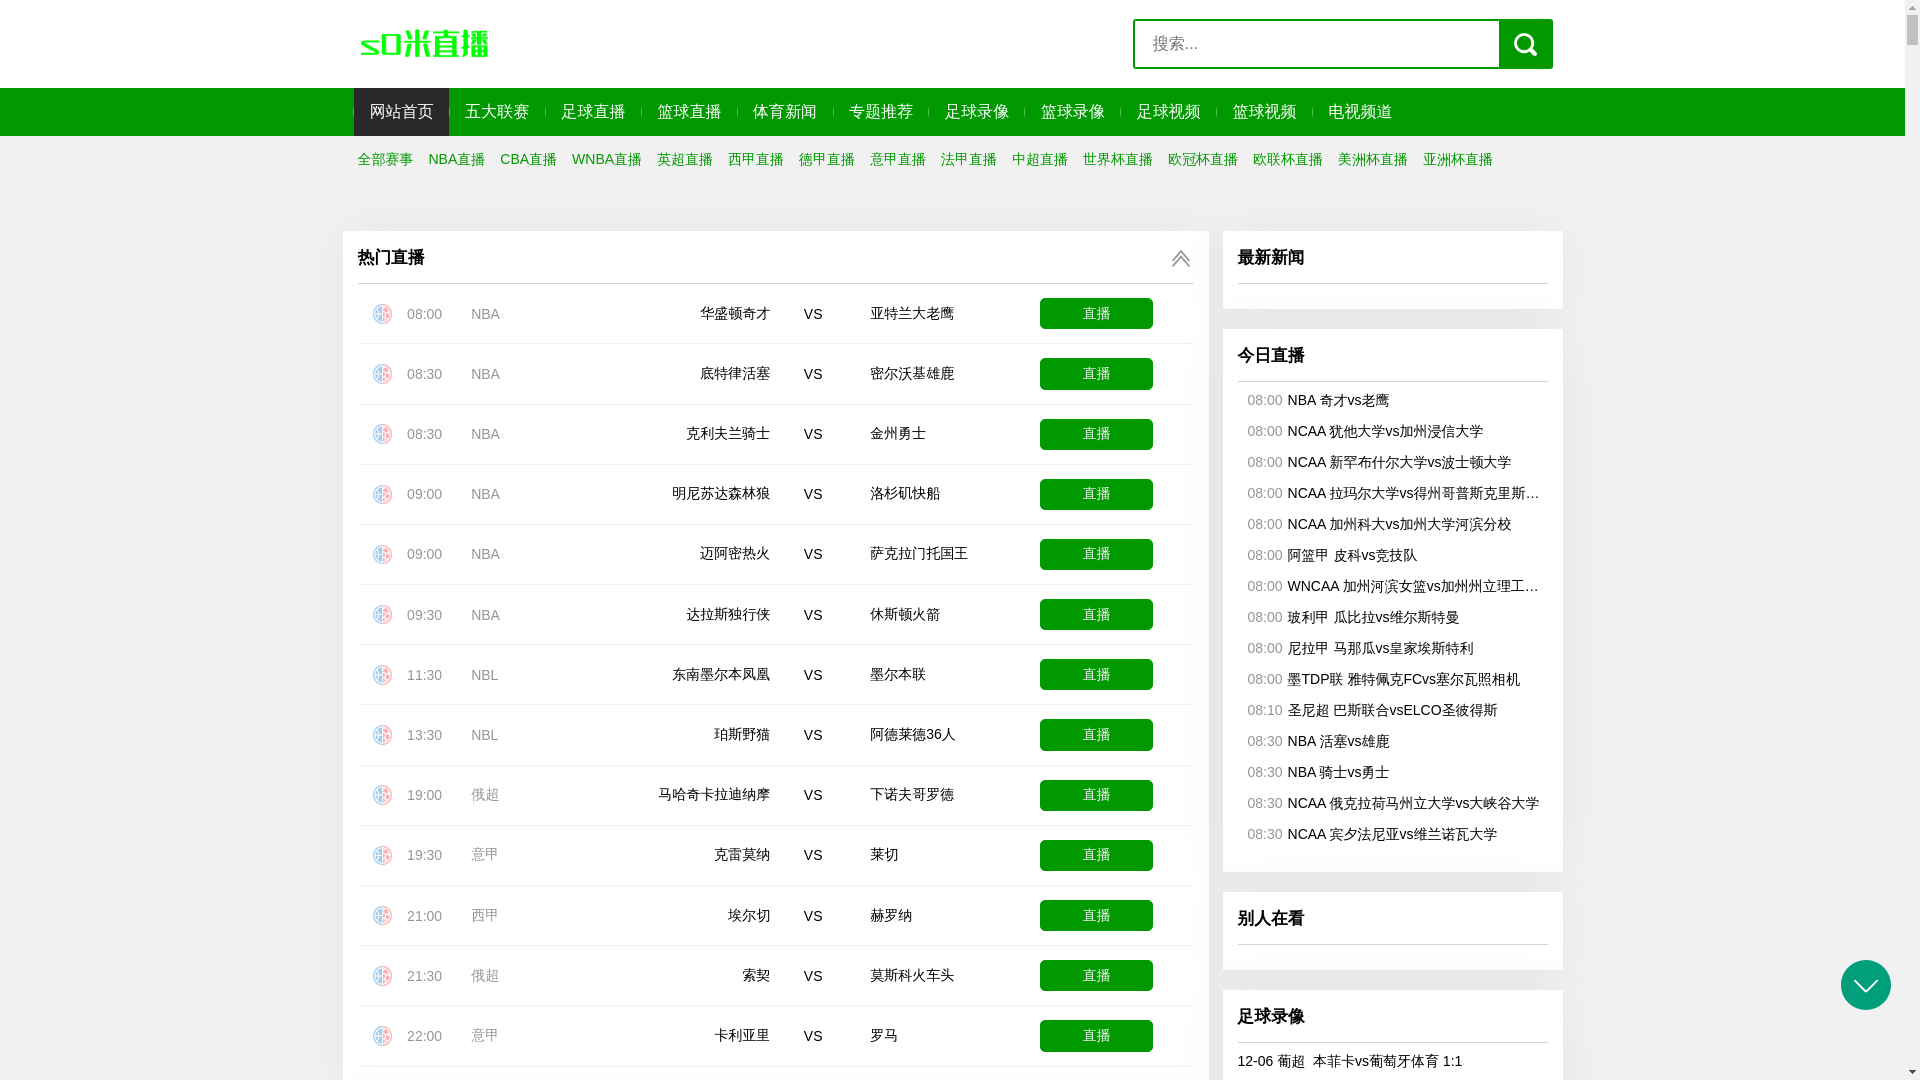This screenshot has height=1080, width=1920.
Task: Click the basketball icon in the 达拉斯独行侠 row
Action: 382,615
